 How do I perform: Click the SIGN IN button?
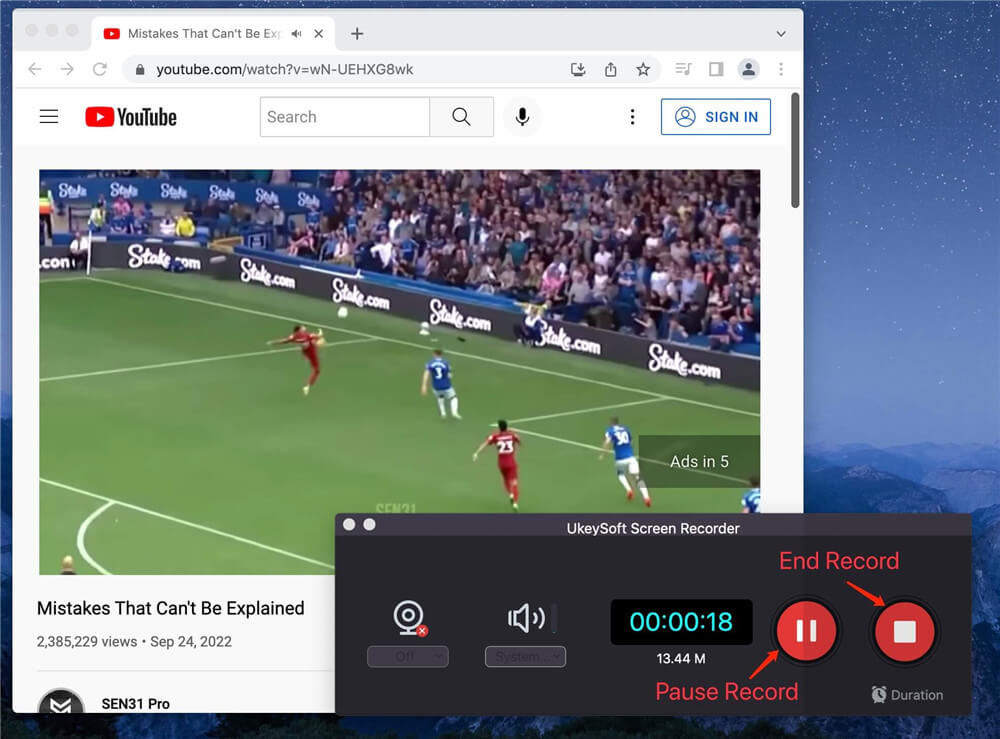tap(716, 117)
